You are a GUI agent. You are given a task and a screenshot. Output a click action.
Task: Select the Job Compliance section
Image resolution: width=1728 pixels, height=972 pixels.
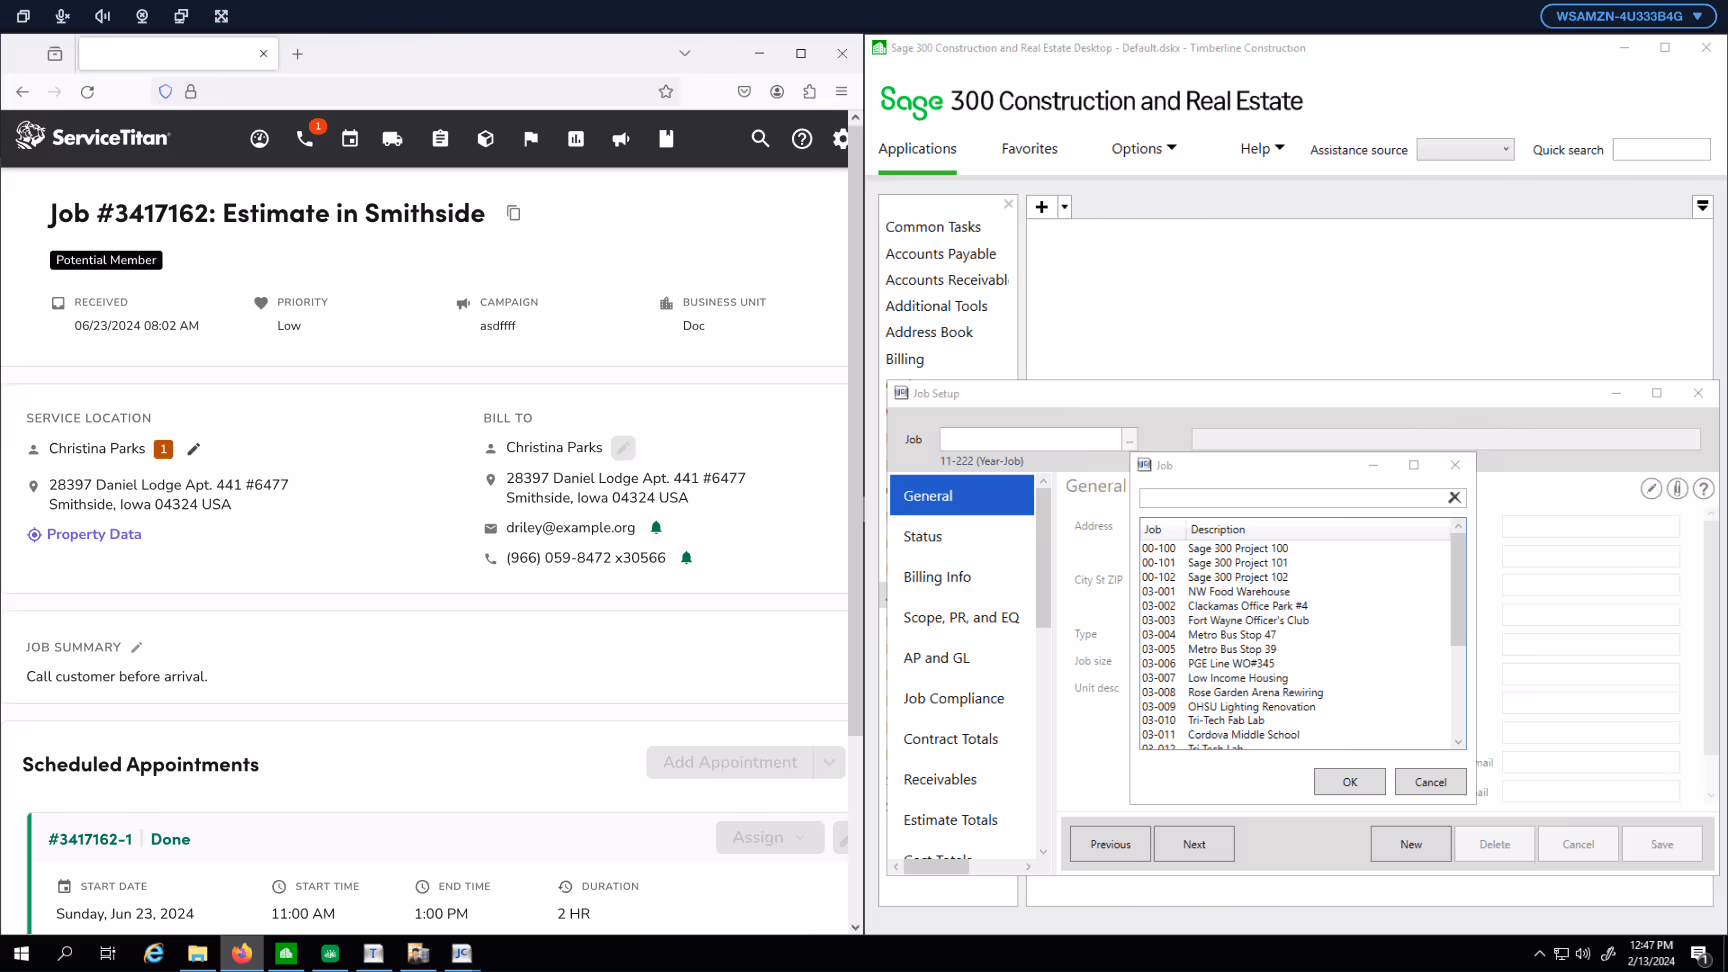tap(962, 698)
